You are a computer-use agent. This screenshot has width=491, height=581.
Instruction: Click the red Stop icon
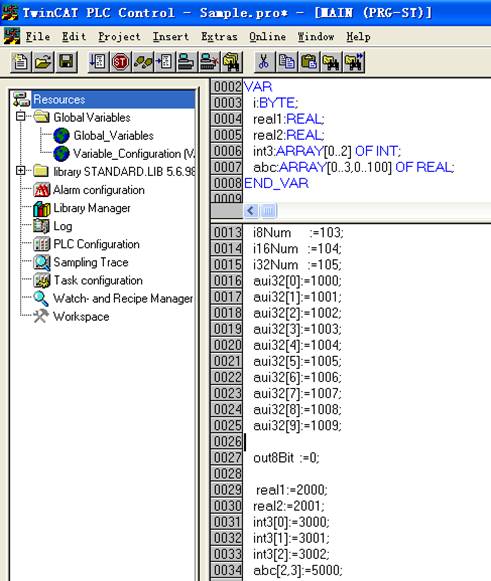pos(120,62)
